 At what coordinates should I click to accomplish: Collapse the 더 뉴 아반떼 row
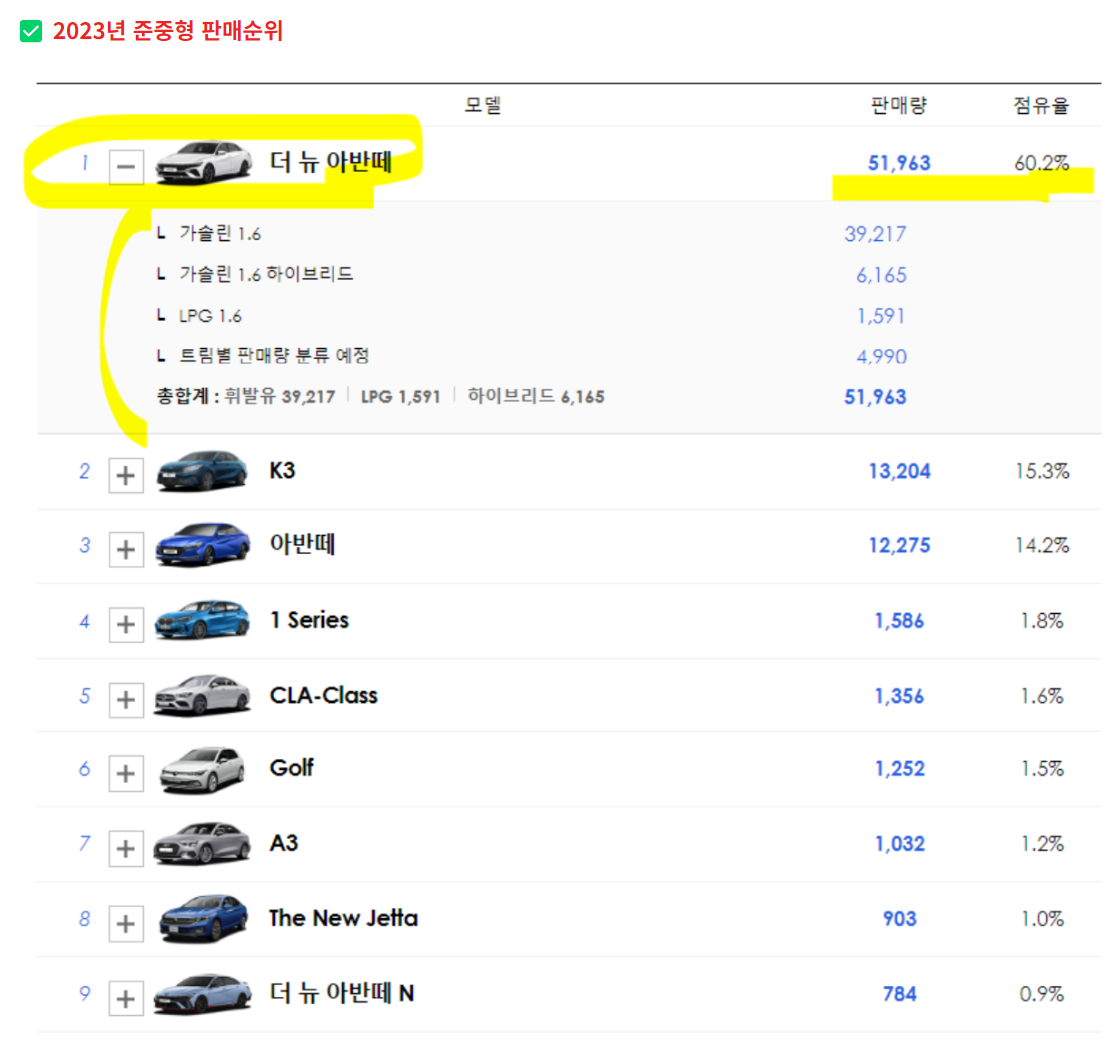tap(126, 167)
